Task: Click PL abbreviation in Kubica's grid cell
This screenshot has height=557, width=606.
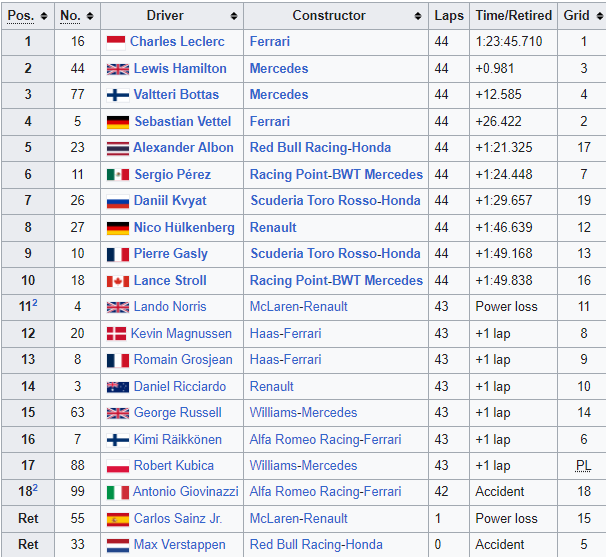Action: 583,465
